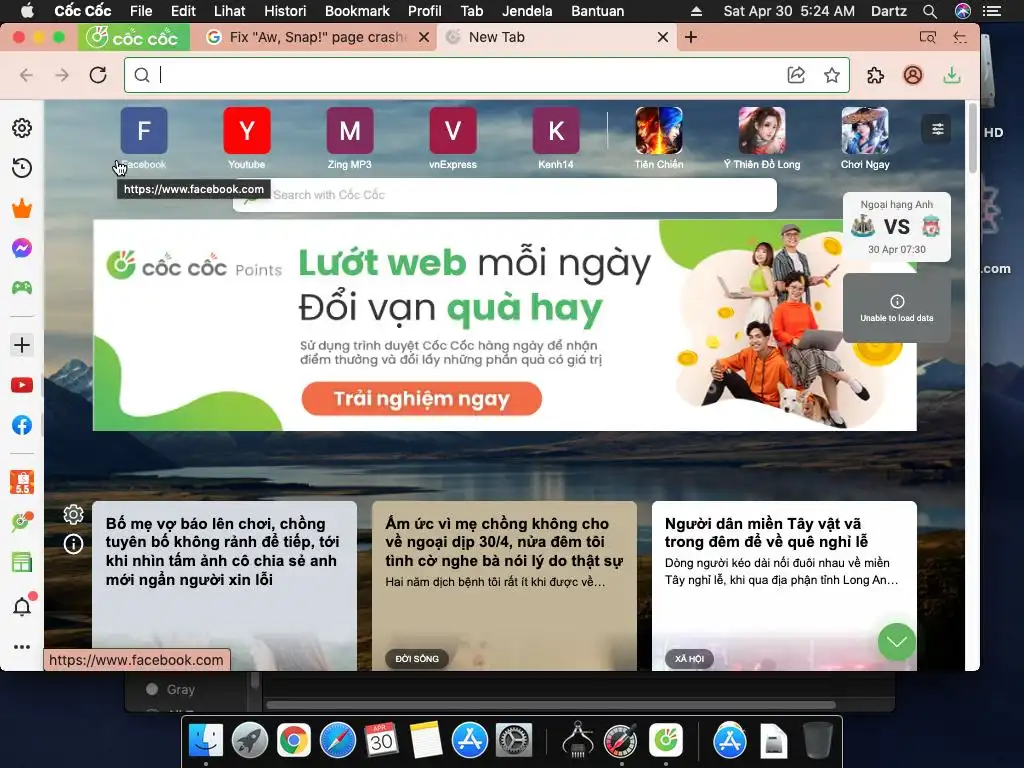Open a new tab with plus button
Image resolution: width=1024 pixels, height=768 pixels.
691,37
